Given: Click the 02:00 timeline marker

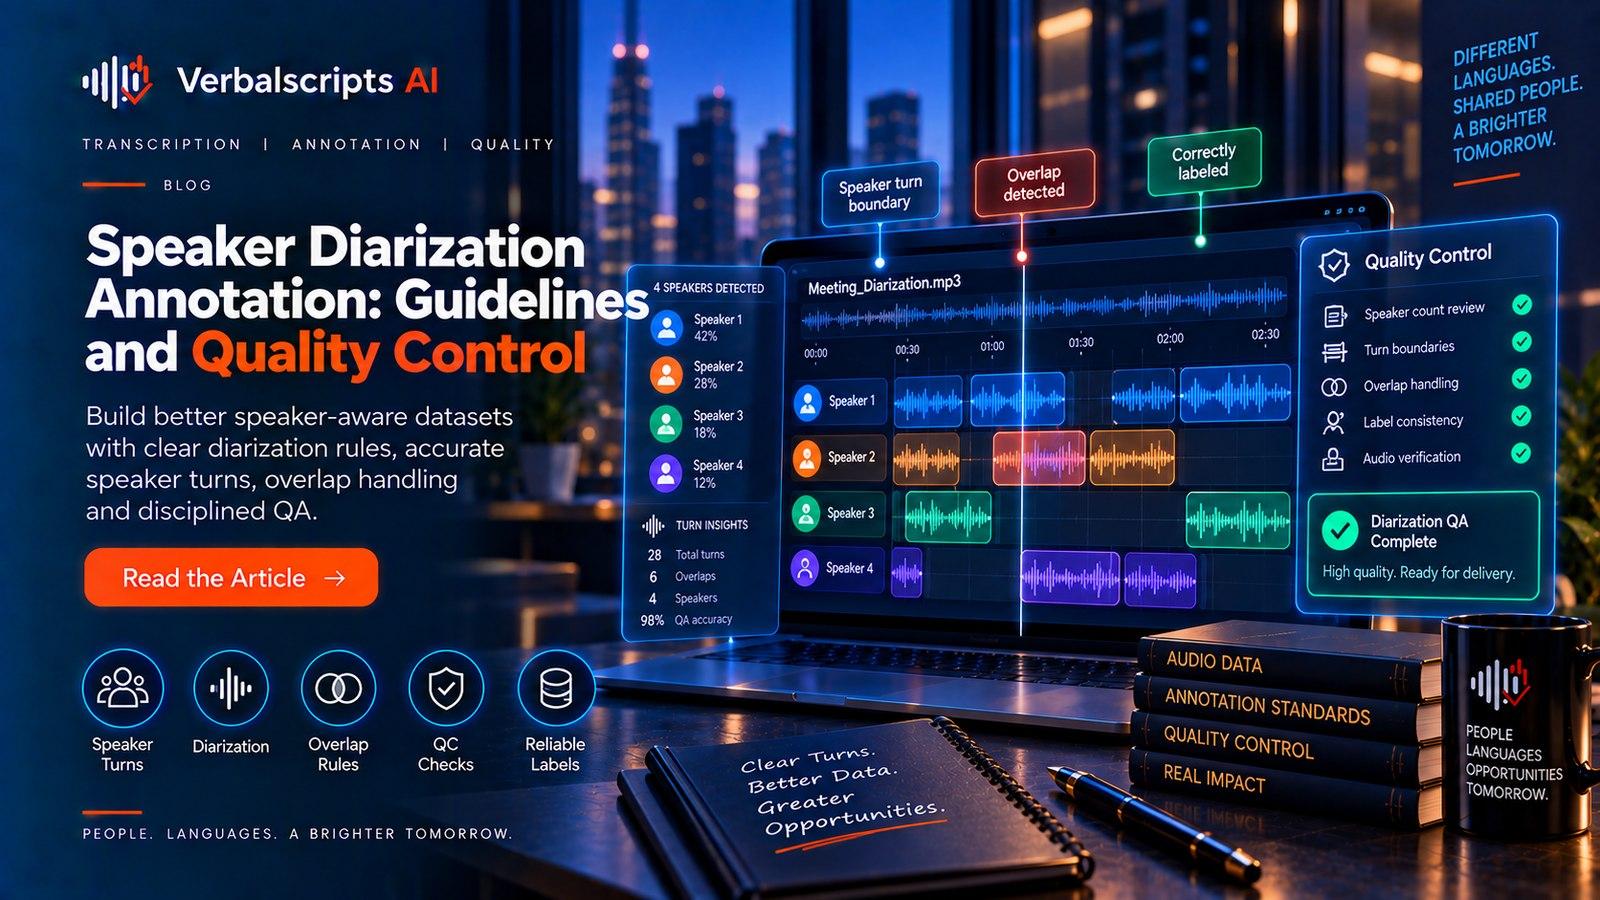Looking at the screenshot, I should coord(1170,339).
